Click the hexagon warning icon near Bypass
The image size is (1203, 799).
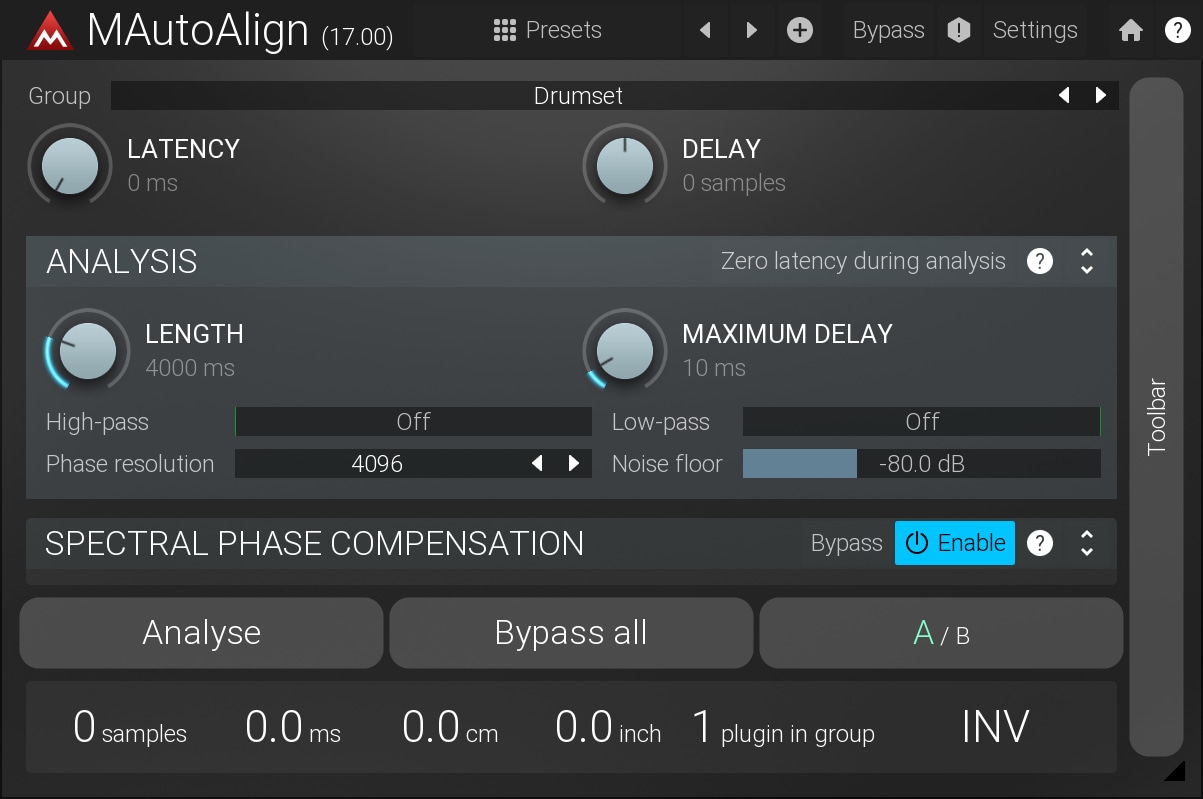pyautogui.click(x=958, y=31)
